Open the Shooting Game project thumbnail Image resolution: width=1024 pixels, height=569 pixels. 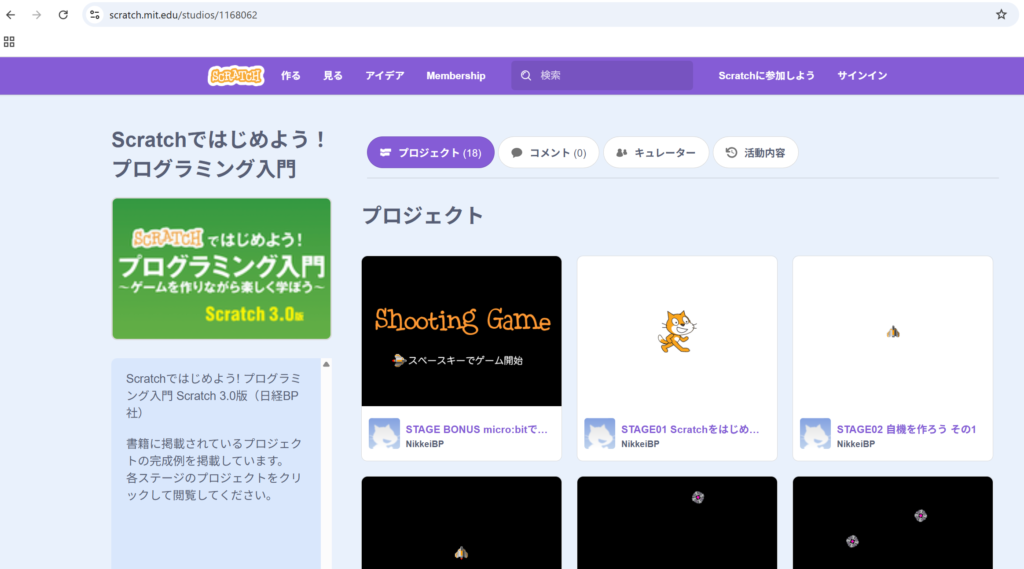461,331
